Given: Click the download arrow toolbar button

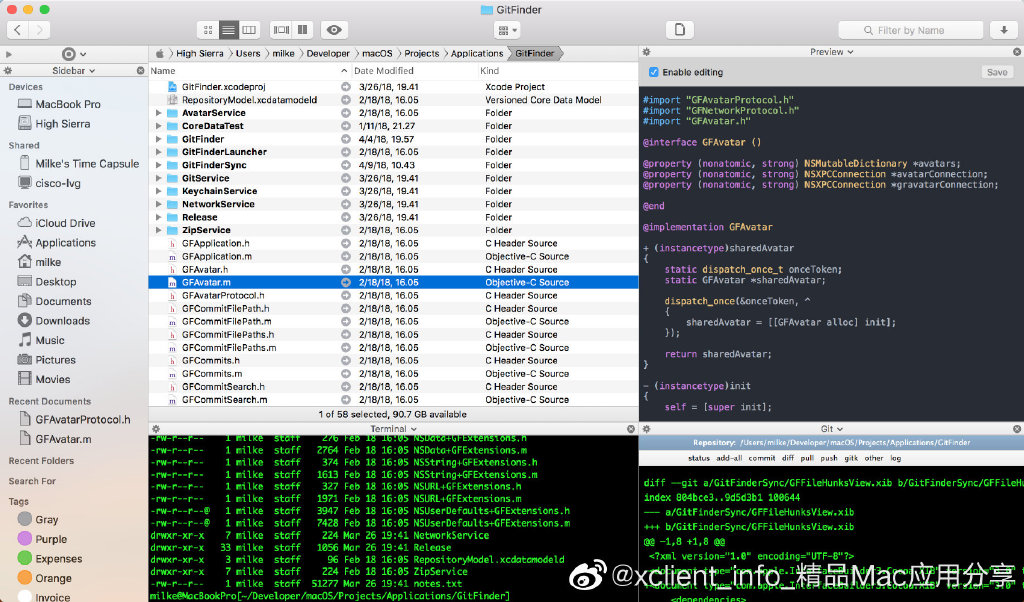Looking at the screenshot, I should 1003,30.
